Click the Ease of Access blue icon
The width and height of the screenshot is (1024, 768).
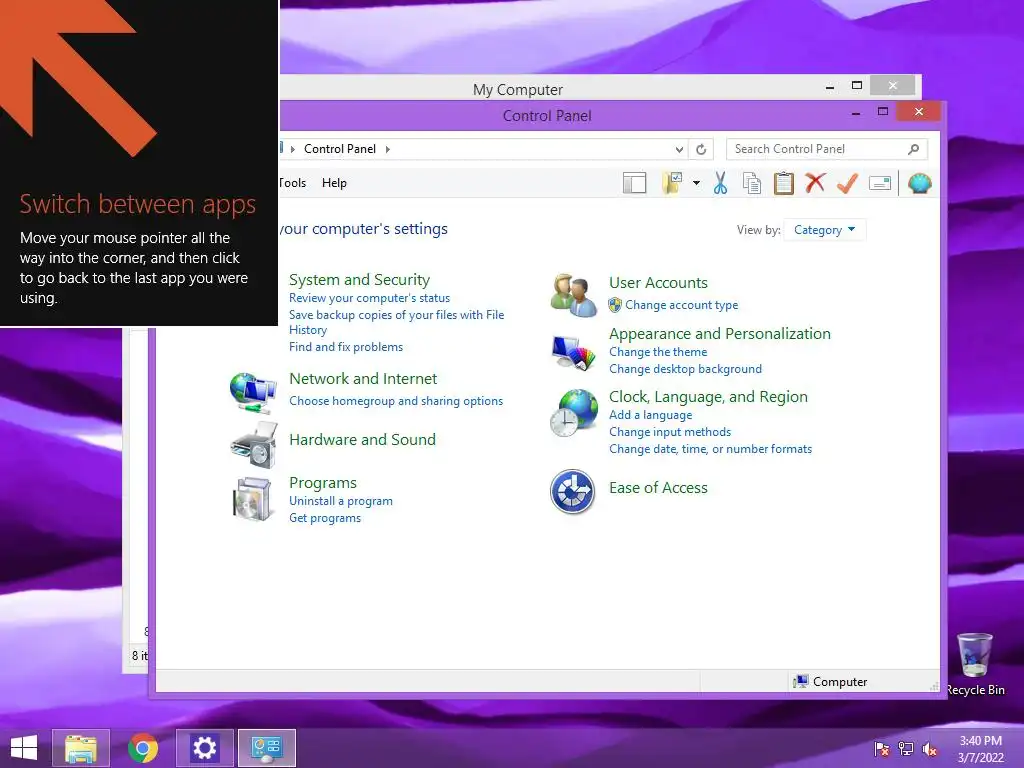pyautogui.click(x=572, y=492)
